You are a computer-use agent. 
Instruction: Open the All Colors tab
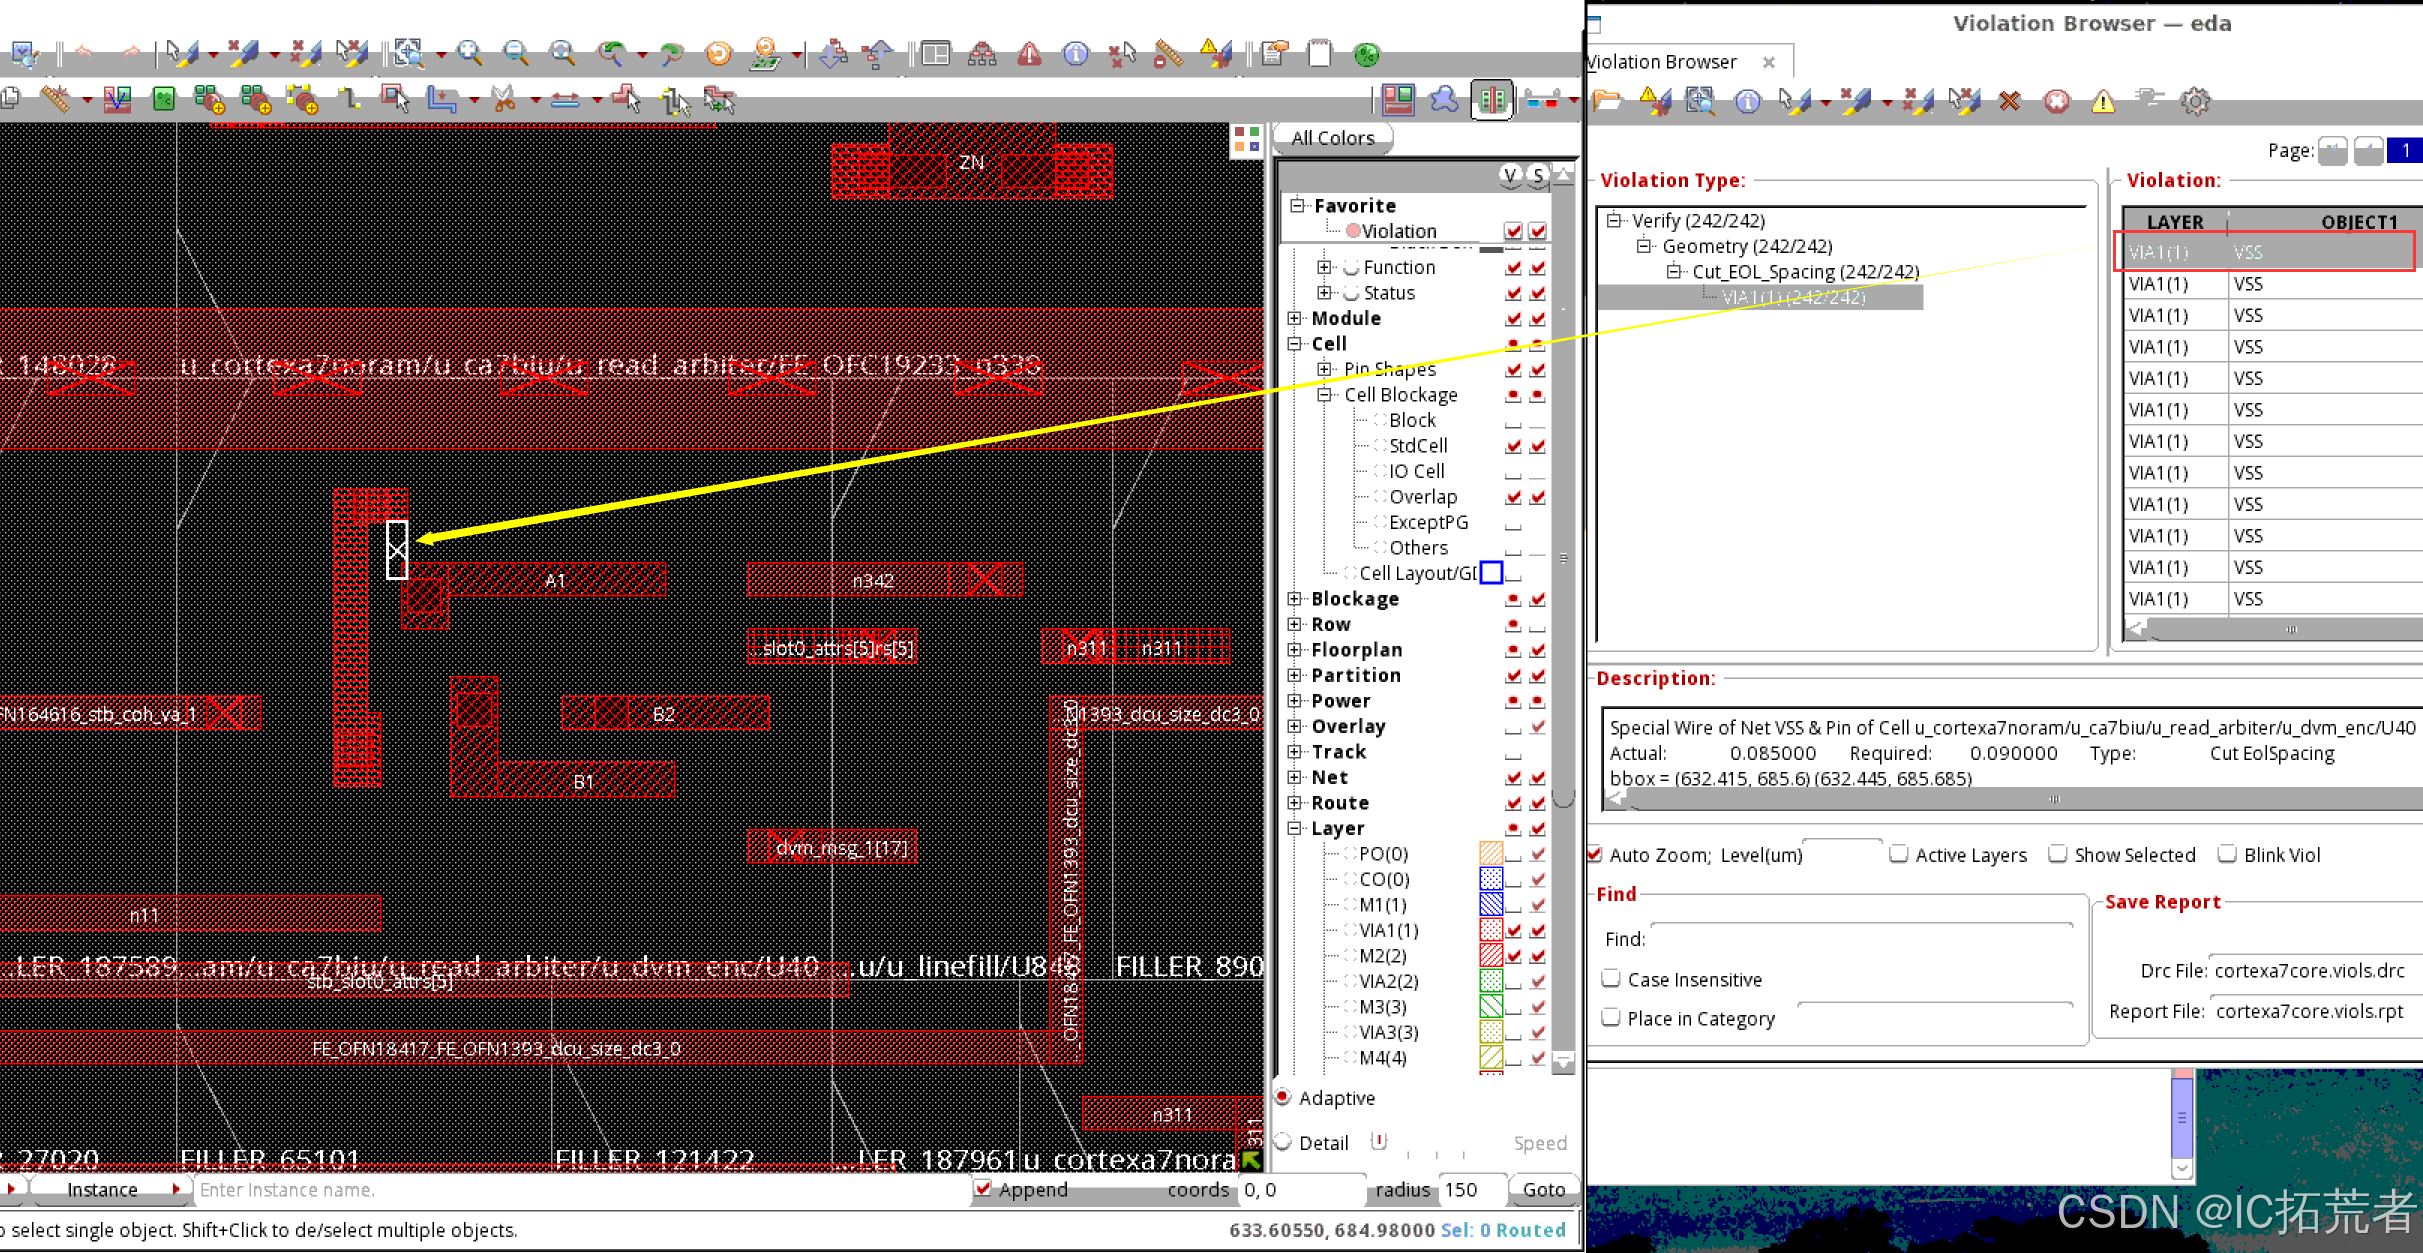pos(1332,138)
